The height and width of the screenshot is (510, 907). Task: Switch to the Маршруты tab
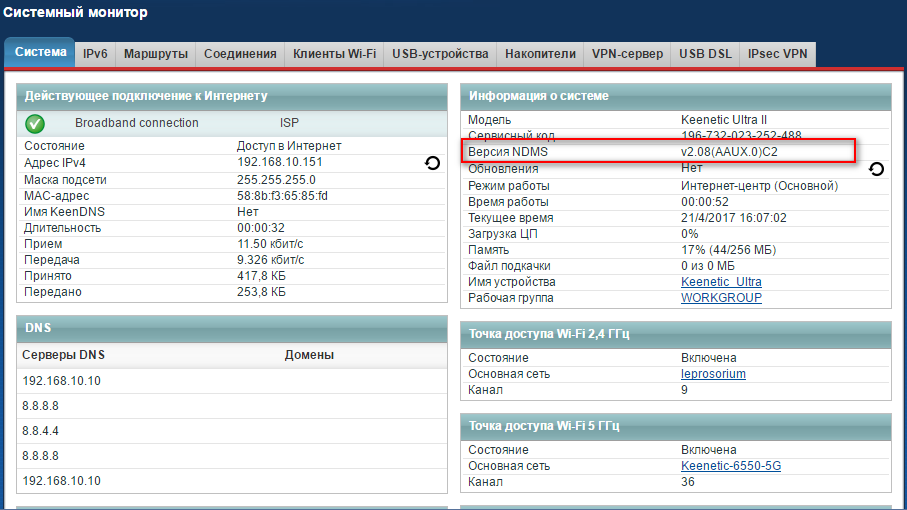tap(155, 54)
